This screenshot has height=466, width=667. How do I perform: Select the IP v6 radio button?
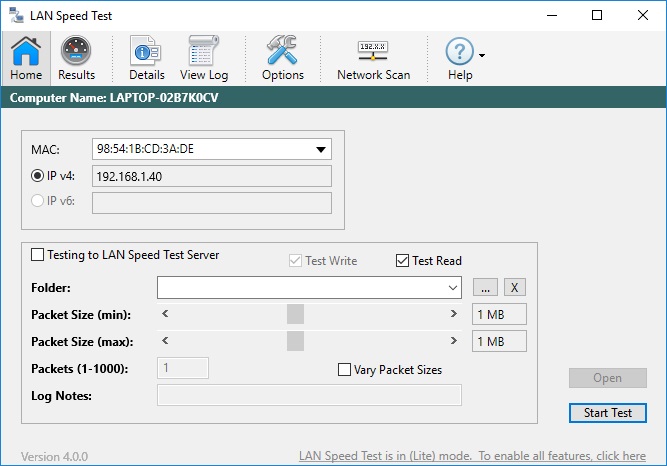(x=37, y=200)
